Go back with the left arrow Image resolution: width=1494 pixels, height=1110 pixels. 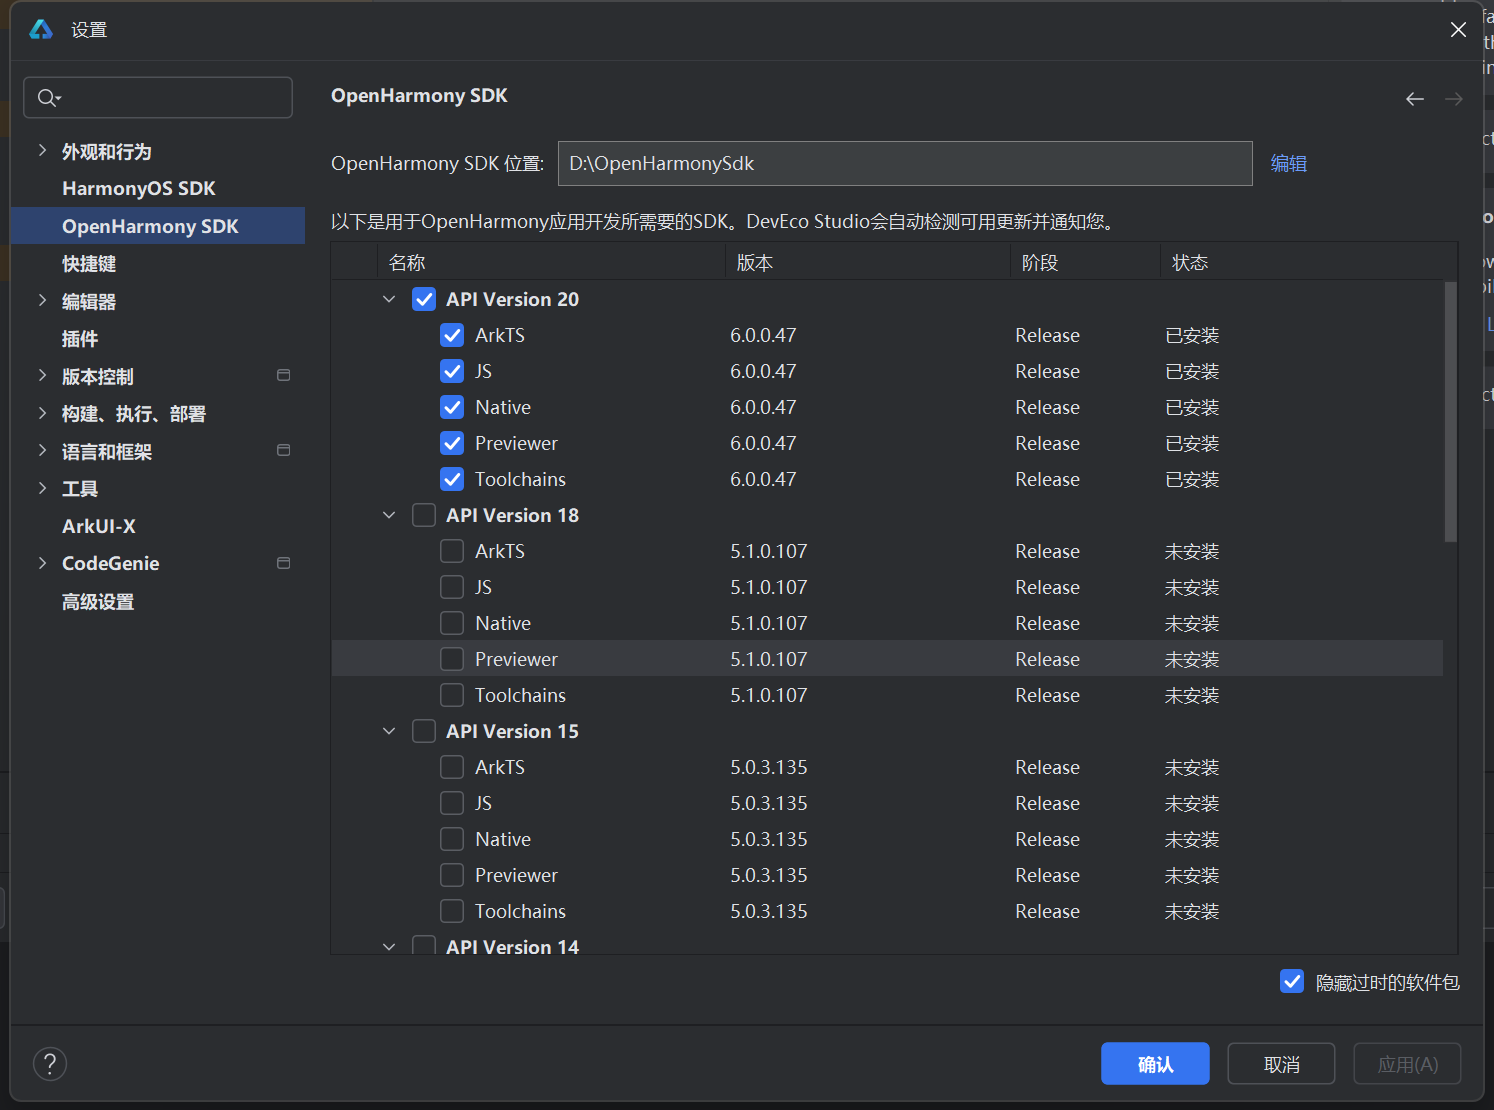[1414, 98]
